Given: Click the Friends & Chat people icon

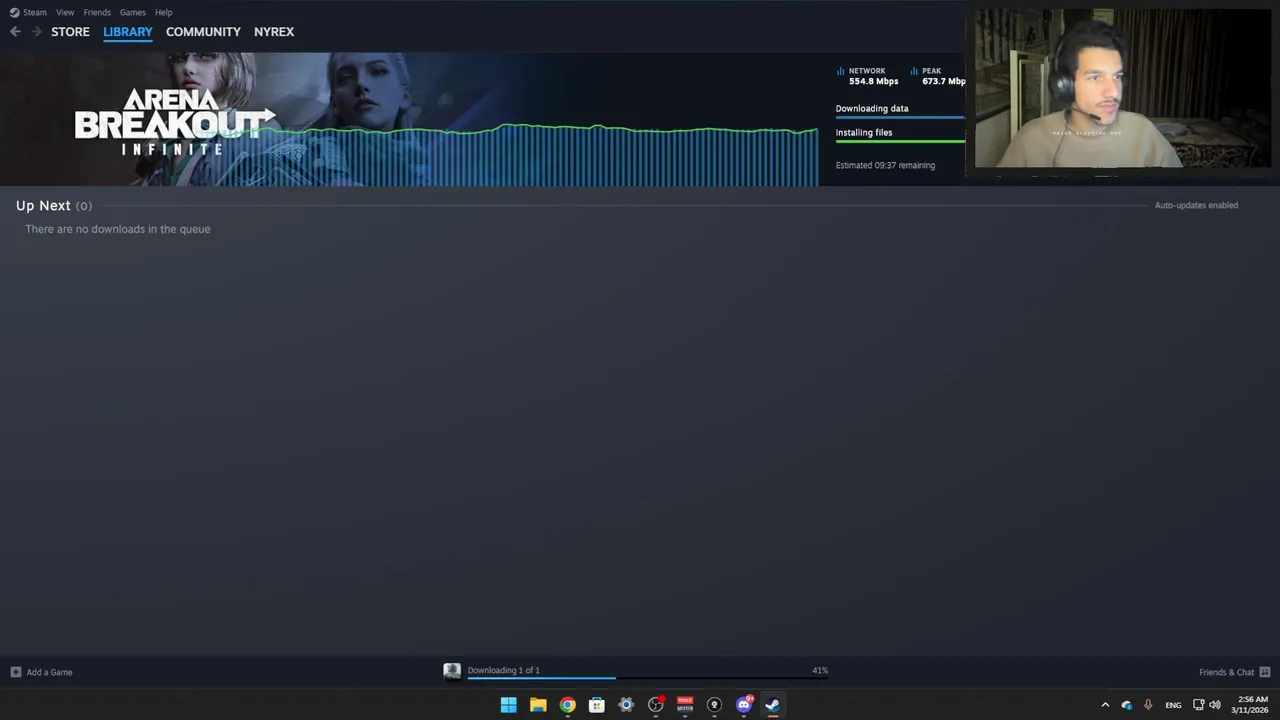Looking at the screenshot, I should coord(1265,672).
